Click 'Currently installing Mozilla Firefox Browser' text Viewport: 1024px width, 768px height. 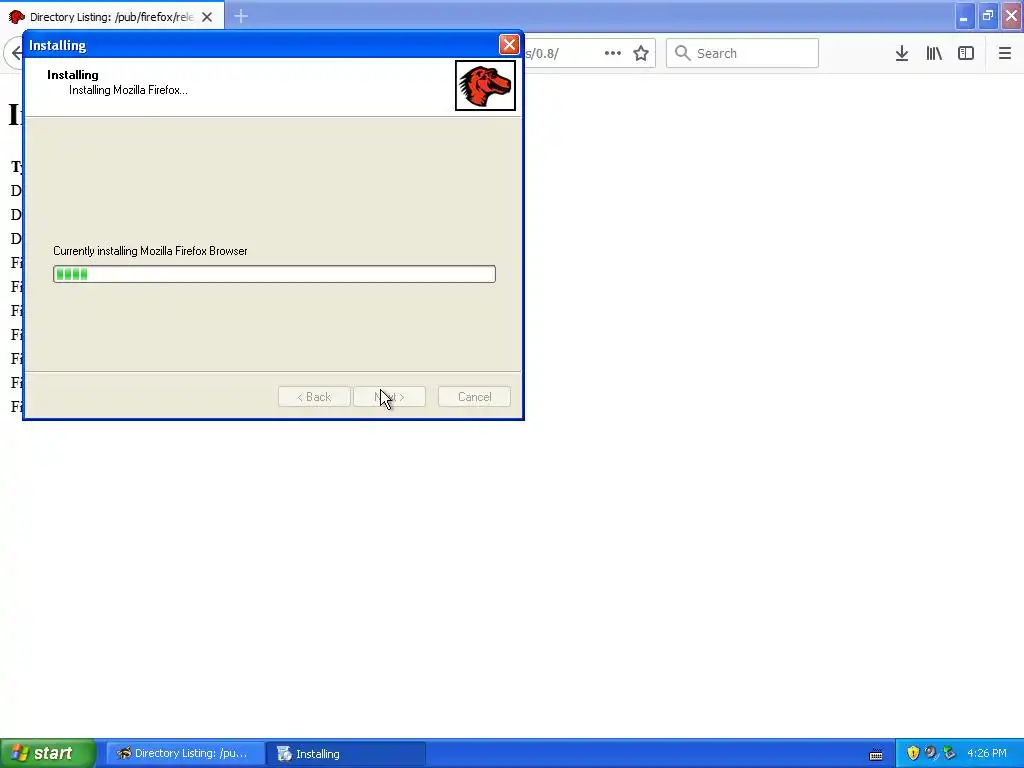click(150, 251)
